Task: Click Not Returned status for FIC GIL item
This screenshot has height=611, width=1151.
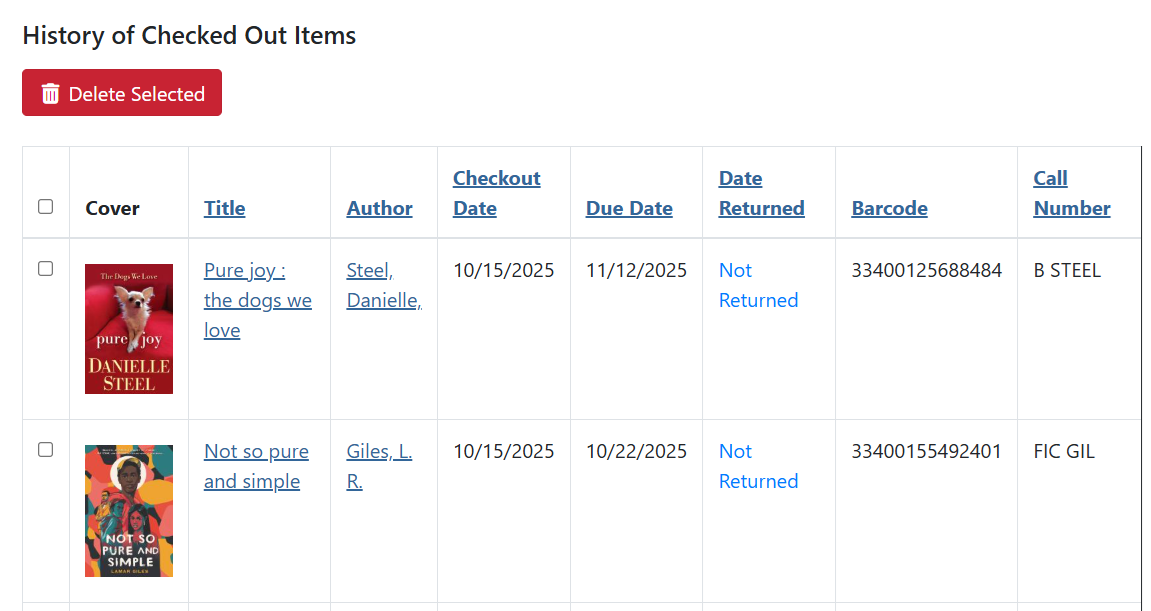Action: (758, 466)
